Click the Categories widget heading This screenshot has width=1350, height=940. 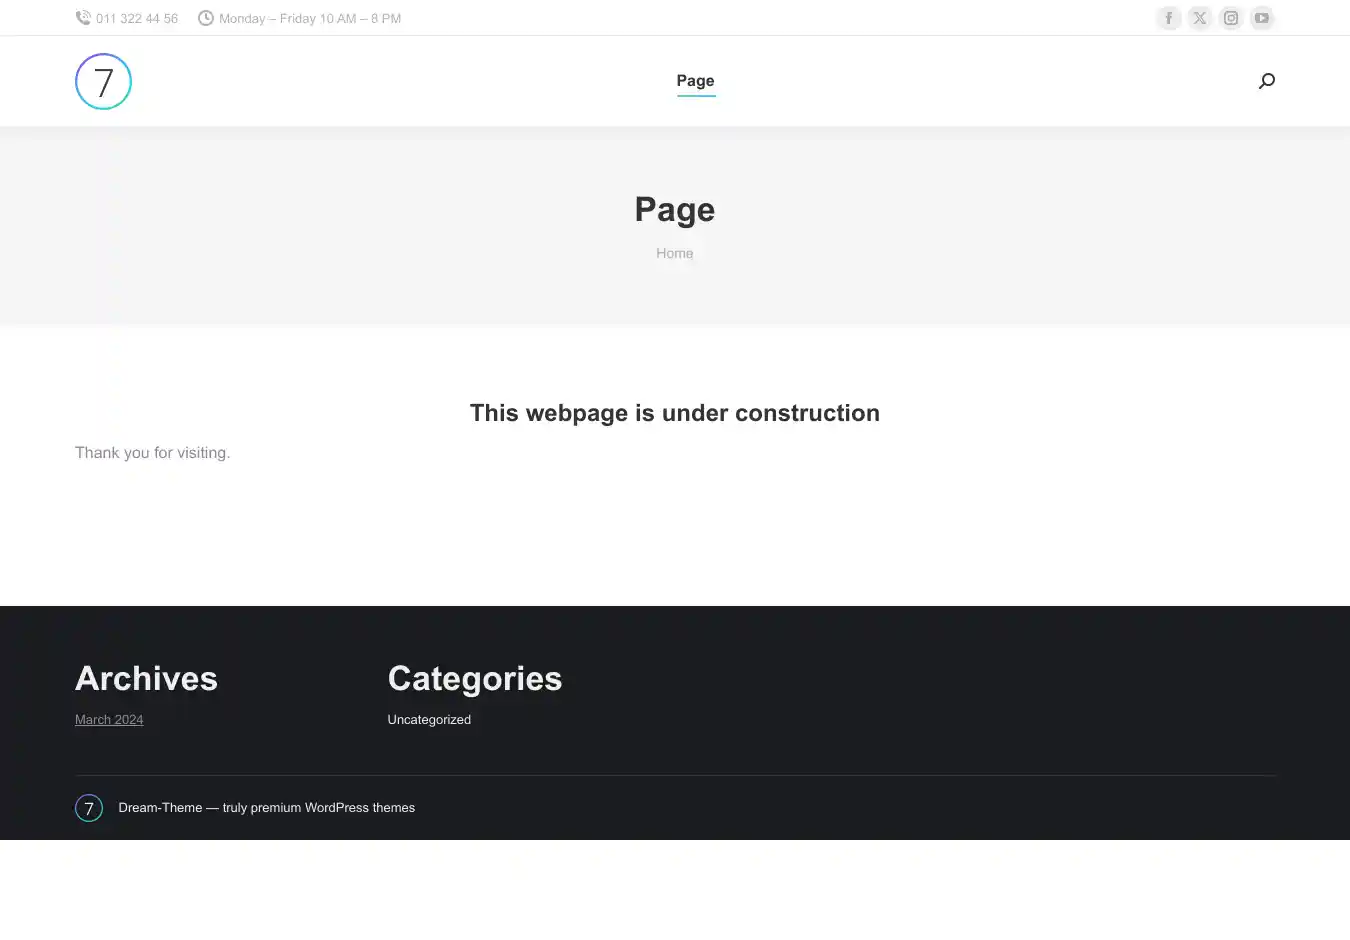click(x=475, y=679)
